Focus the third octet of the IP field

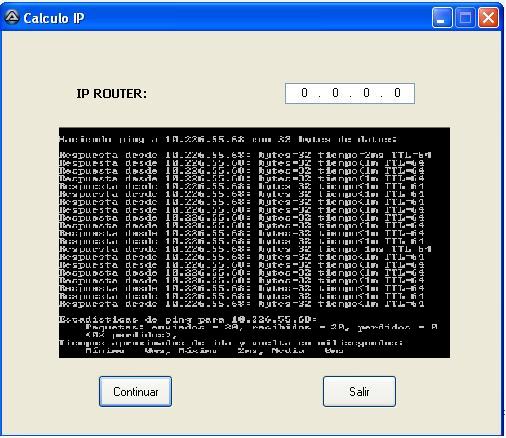point(366,93)
